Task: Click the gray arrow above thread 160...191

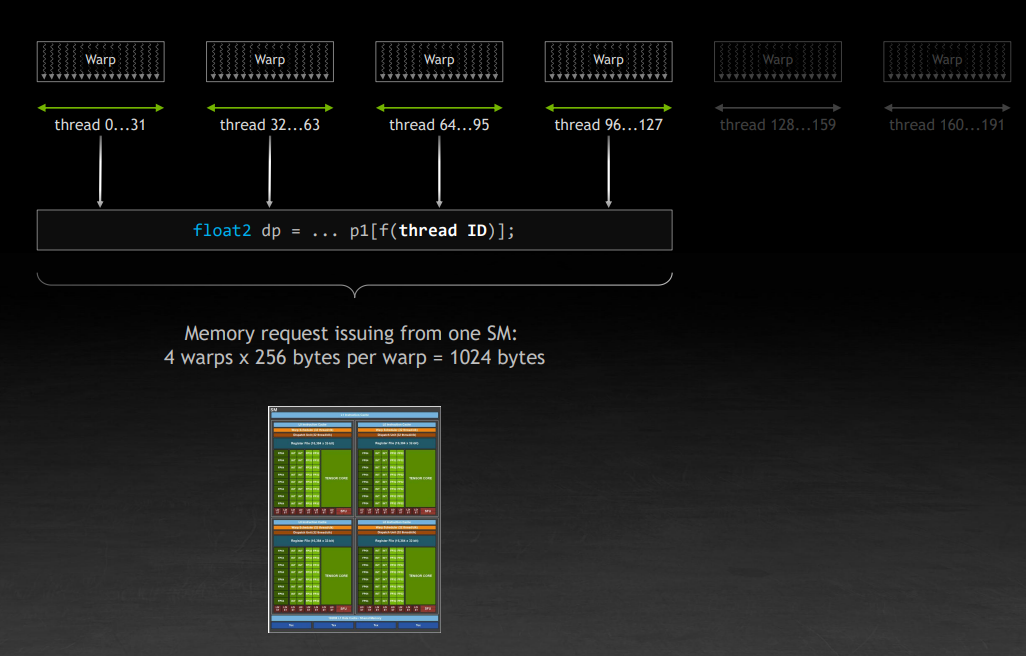Action: point(947,108)
